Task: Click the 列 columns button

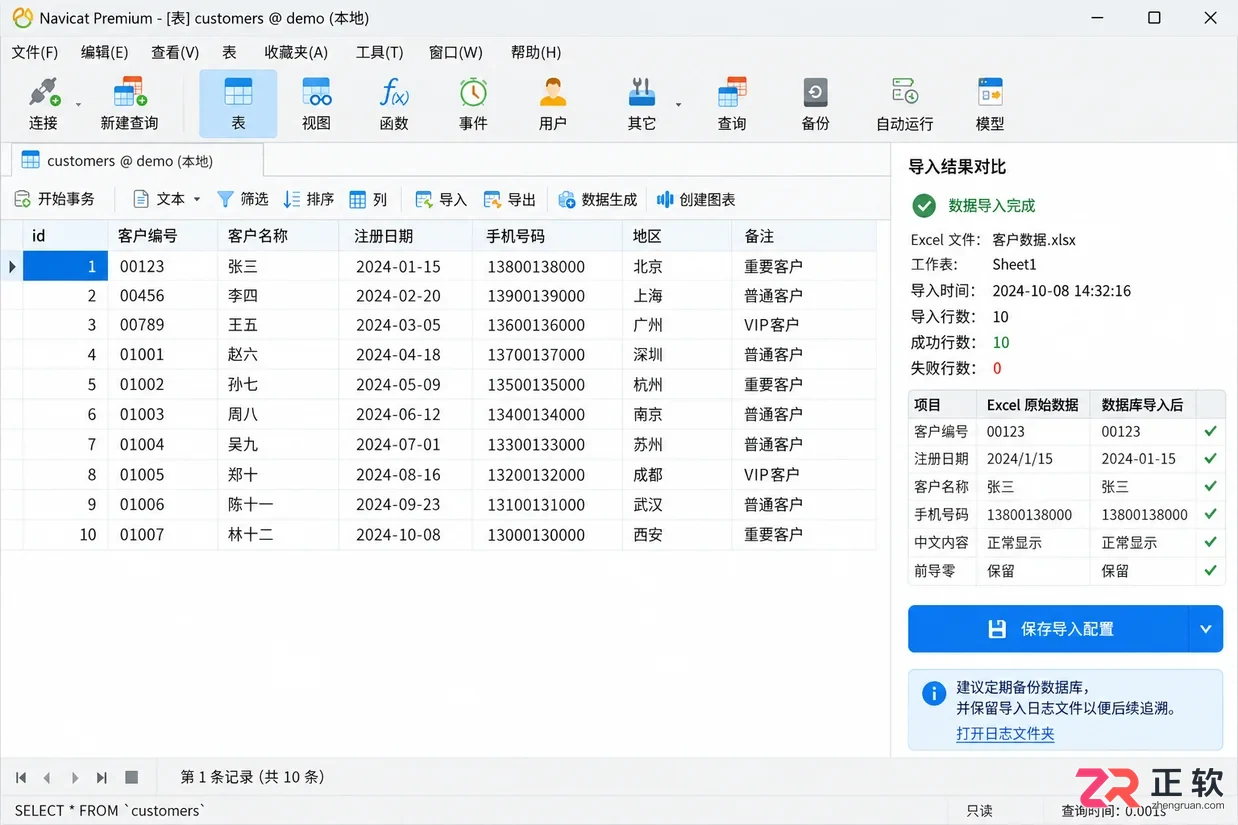Action: [x=368, y=199]
